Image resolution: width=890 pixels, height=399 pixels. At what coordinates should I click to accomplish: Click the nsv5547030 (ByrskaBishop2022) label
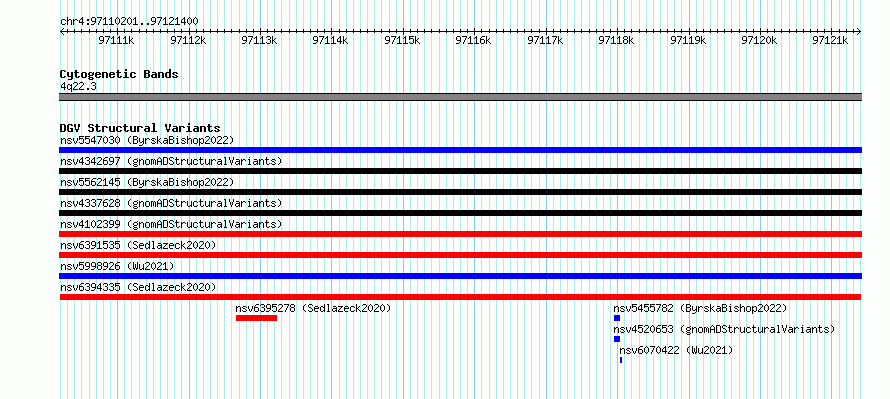[147, 140]
